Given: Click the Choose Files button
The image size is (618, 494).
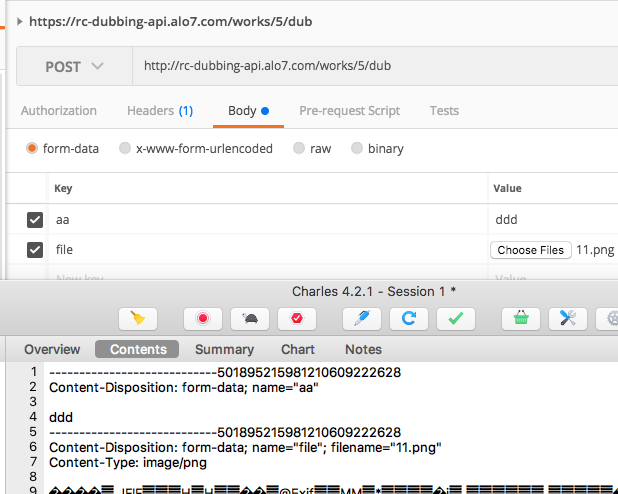Looking at the screenshot, I should [531, 250].
